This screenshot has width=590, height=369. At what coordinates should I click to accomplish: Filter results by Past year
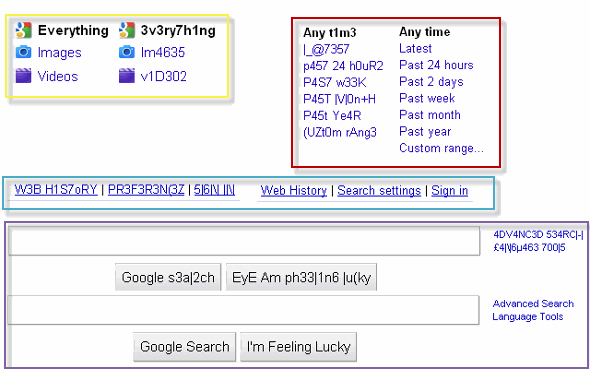(425, 132)
